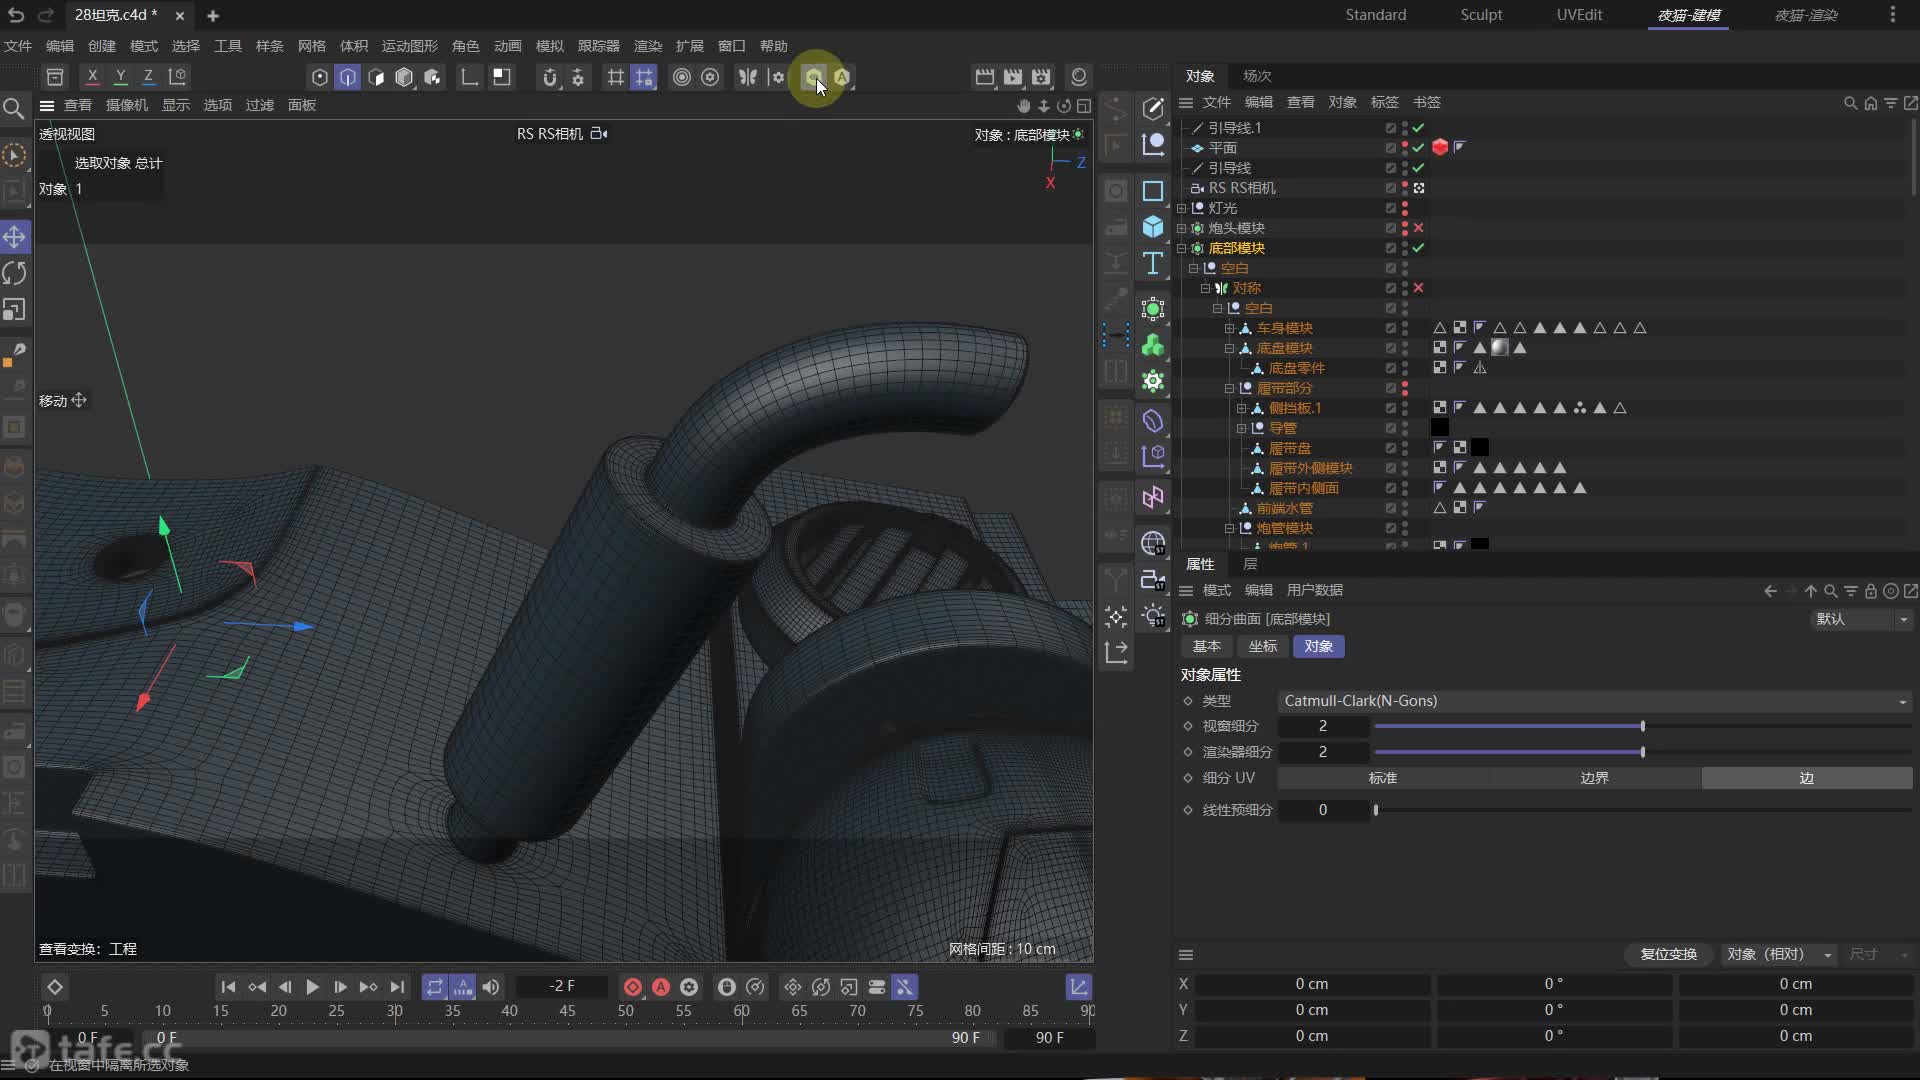Switch to the 场次 tab
The image size is (1920, 1080).
(1257, 76)
